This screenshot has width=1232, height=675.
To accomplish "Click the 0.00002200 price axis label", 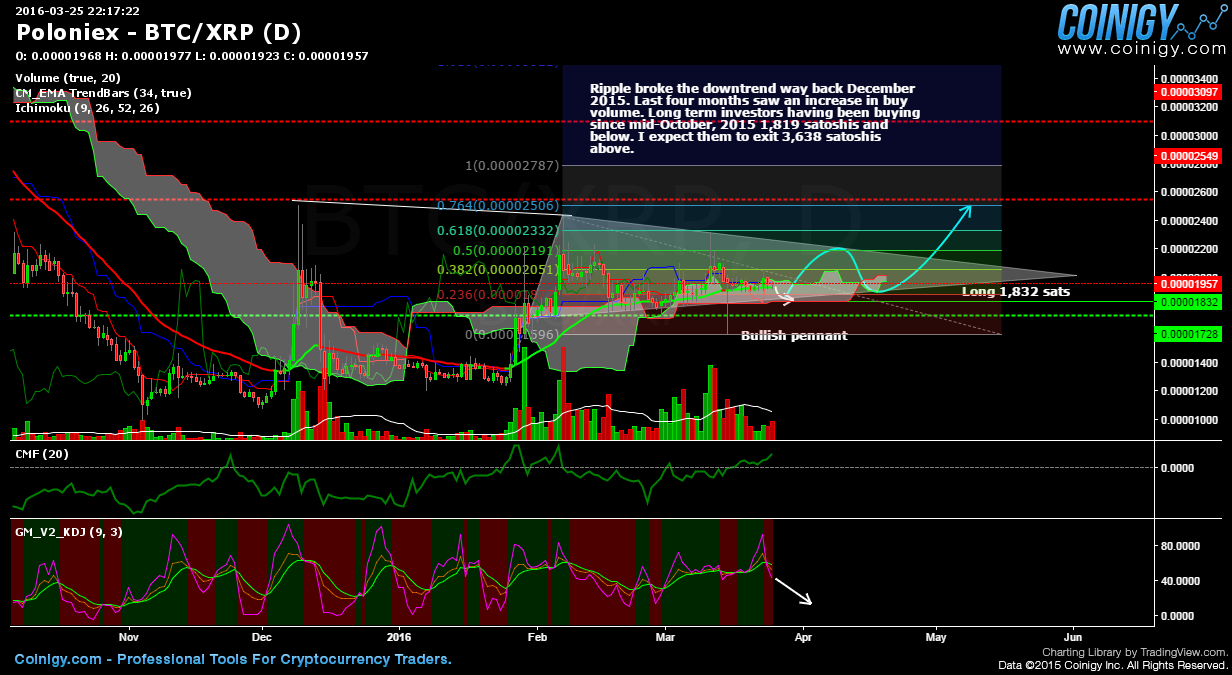I will click(x=1190, y=249).
